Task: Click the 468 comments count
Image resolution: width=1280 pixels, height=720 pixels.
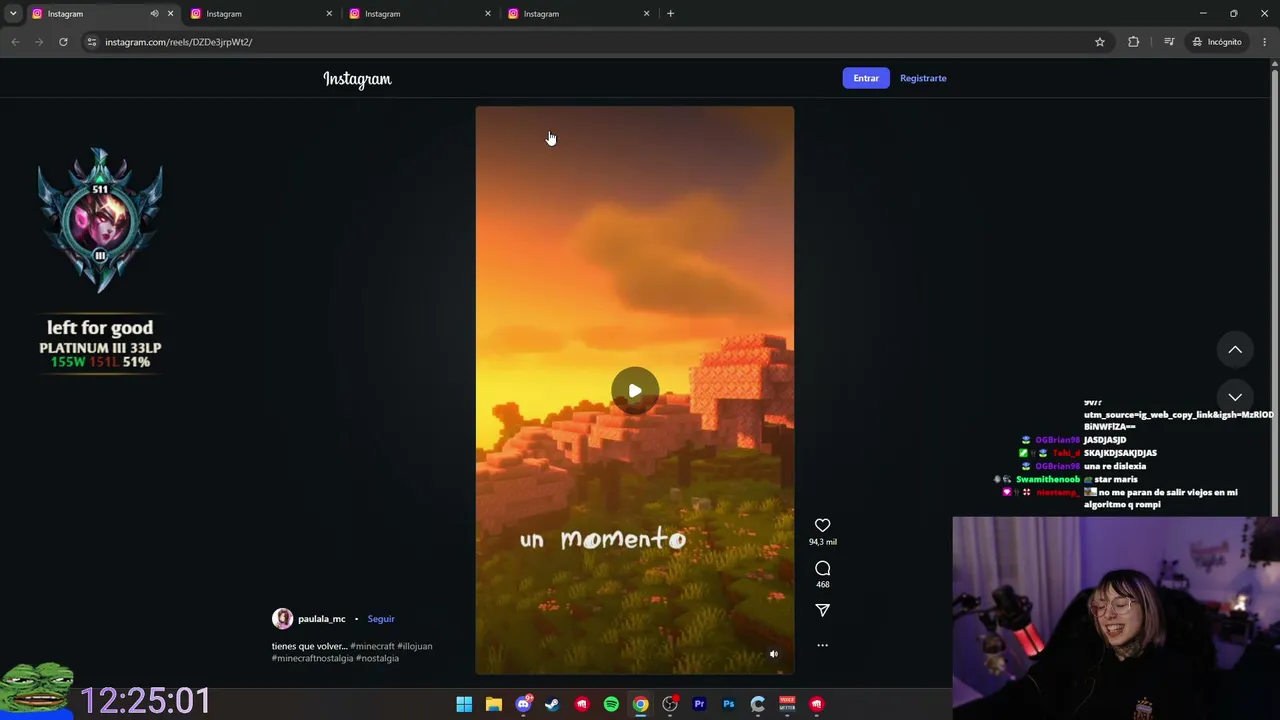Action: (x=822, y=584)
